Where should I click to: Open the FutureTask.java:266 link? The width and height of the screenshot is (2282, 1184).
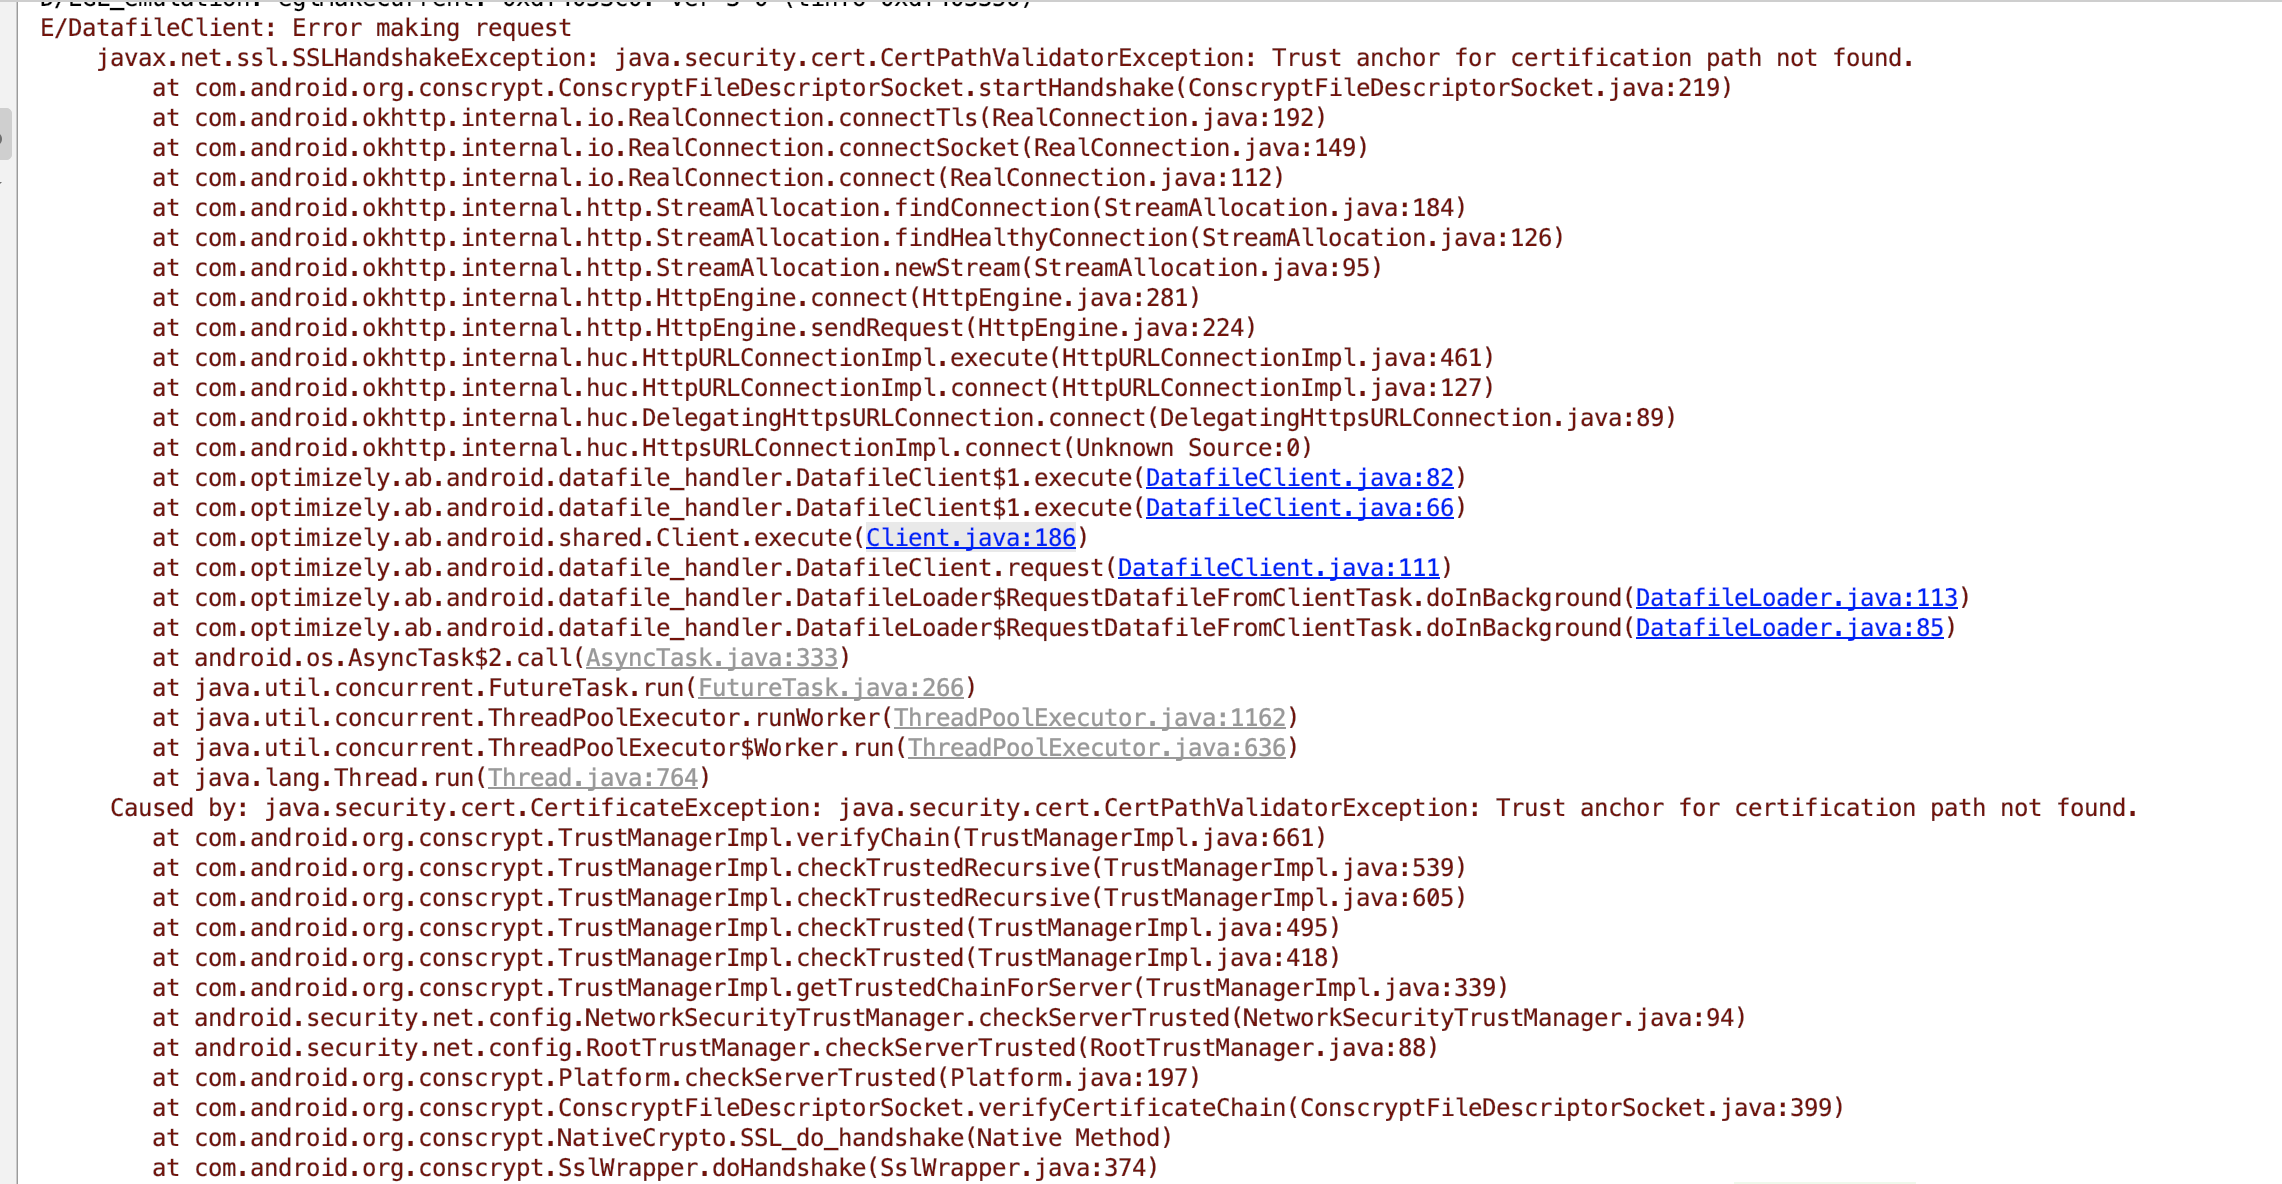click(x=830, y=688)
